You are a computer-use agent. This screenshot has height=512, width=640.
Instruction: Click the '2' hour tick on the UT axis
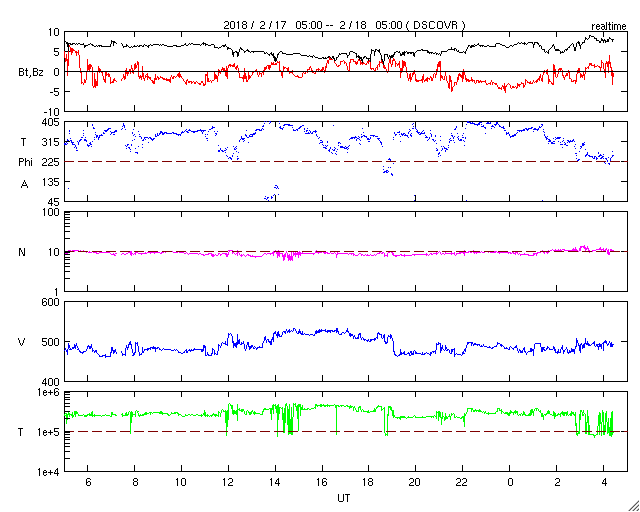click(557, 482)
